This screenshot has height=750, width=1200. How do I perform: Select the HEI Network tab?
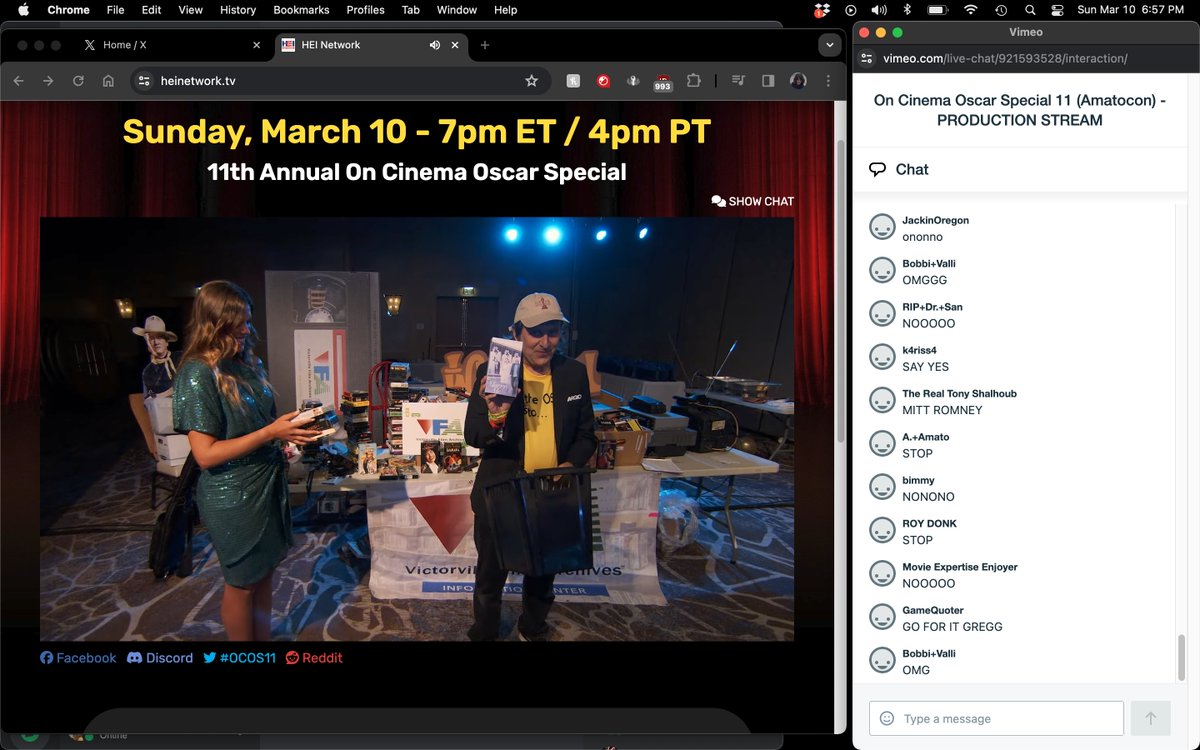(x=370, y=45)
